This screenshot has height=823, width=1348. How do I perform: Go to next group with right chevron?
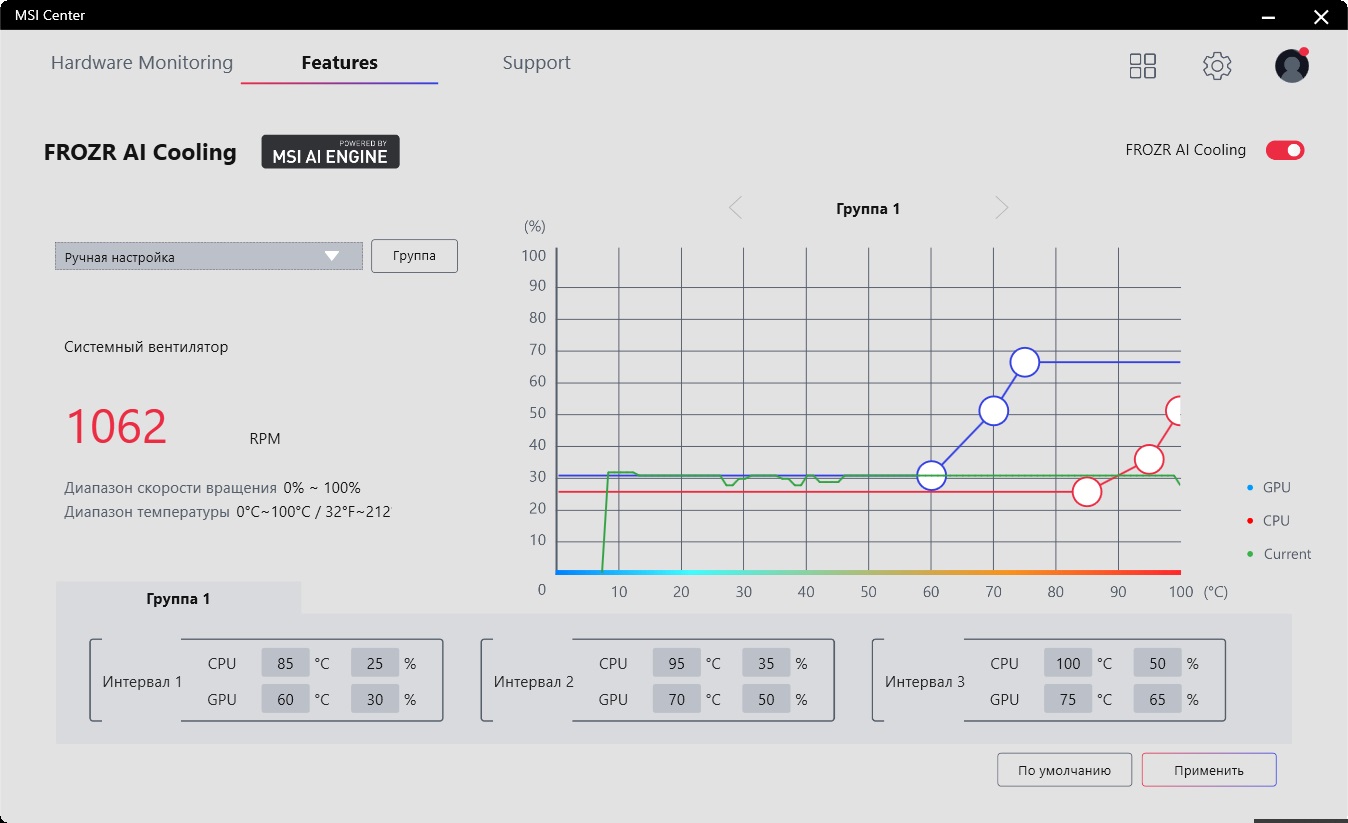(x=1002, y=208)
